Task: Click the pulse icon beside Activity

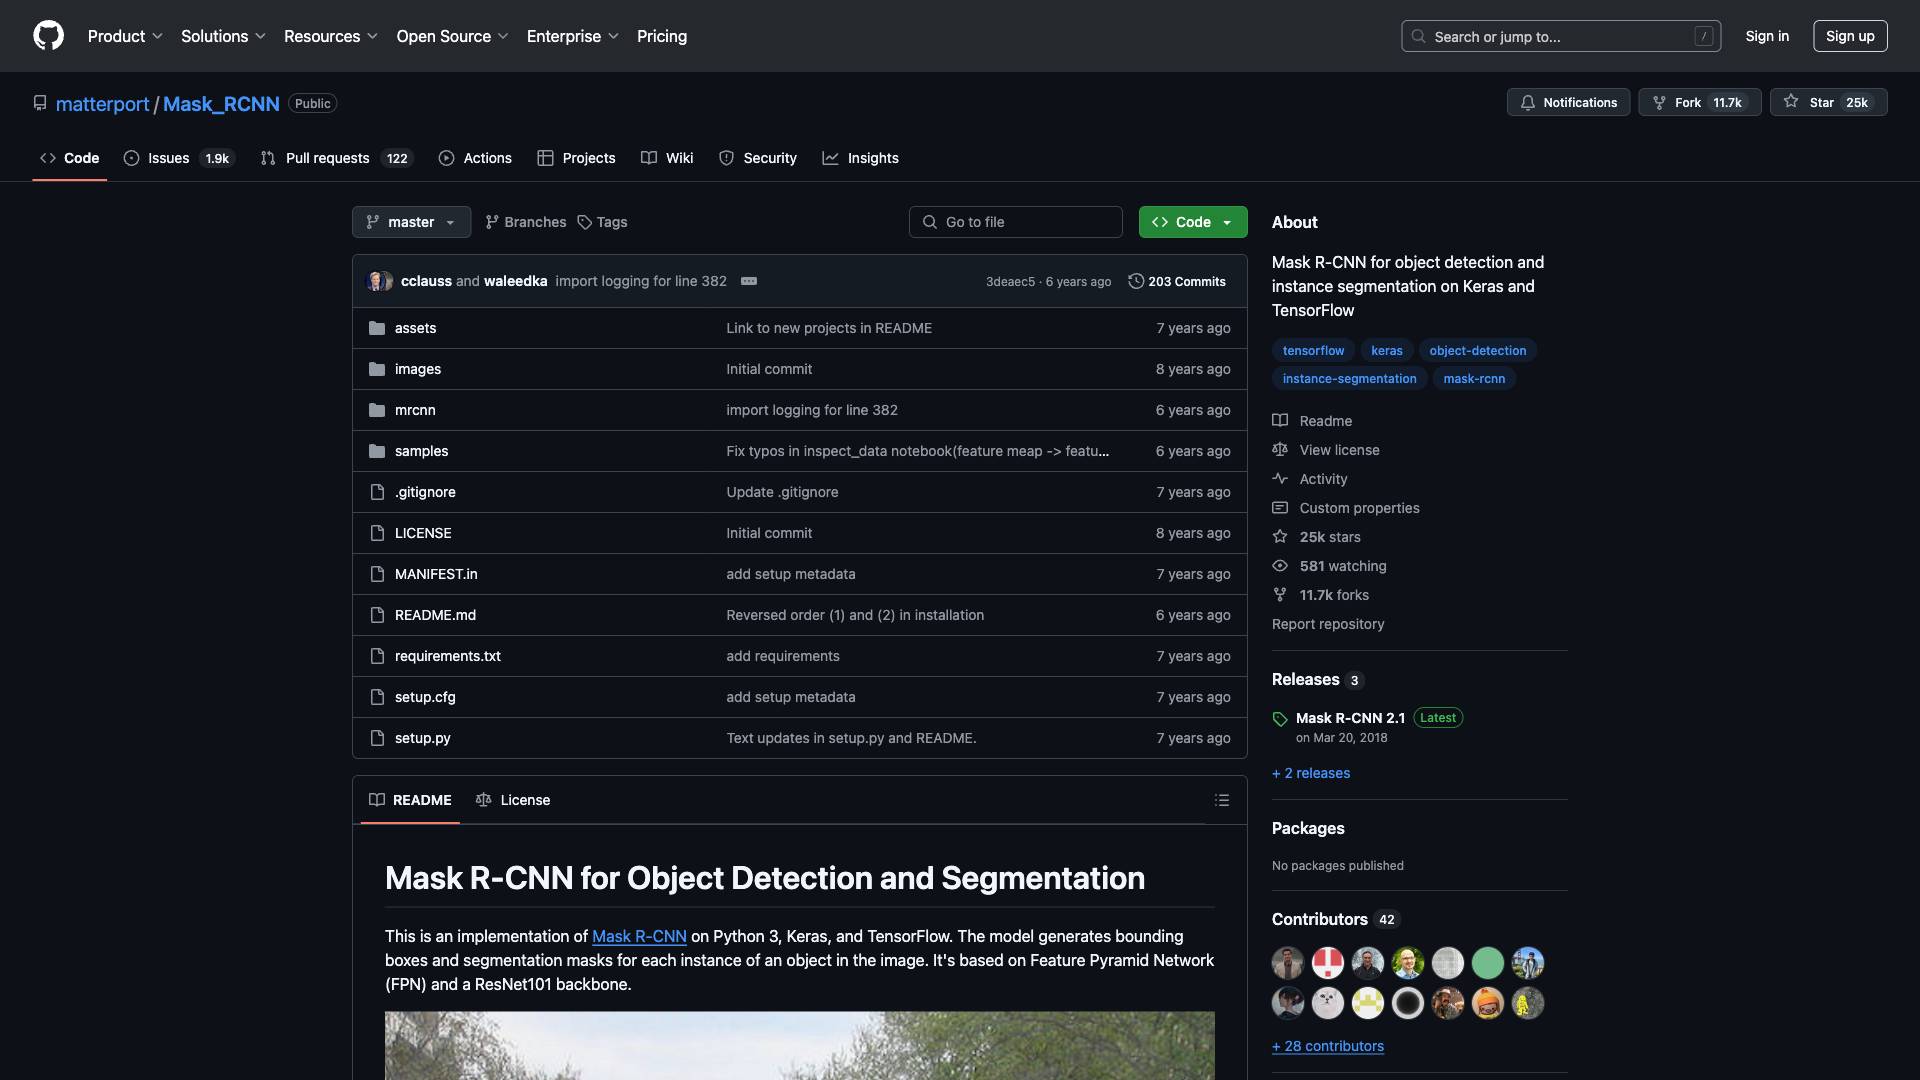Action: click(x=1280, y=479)
